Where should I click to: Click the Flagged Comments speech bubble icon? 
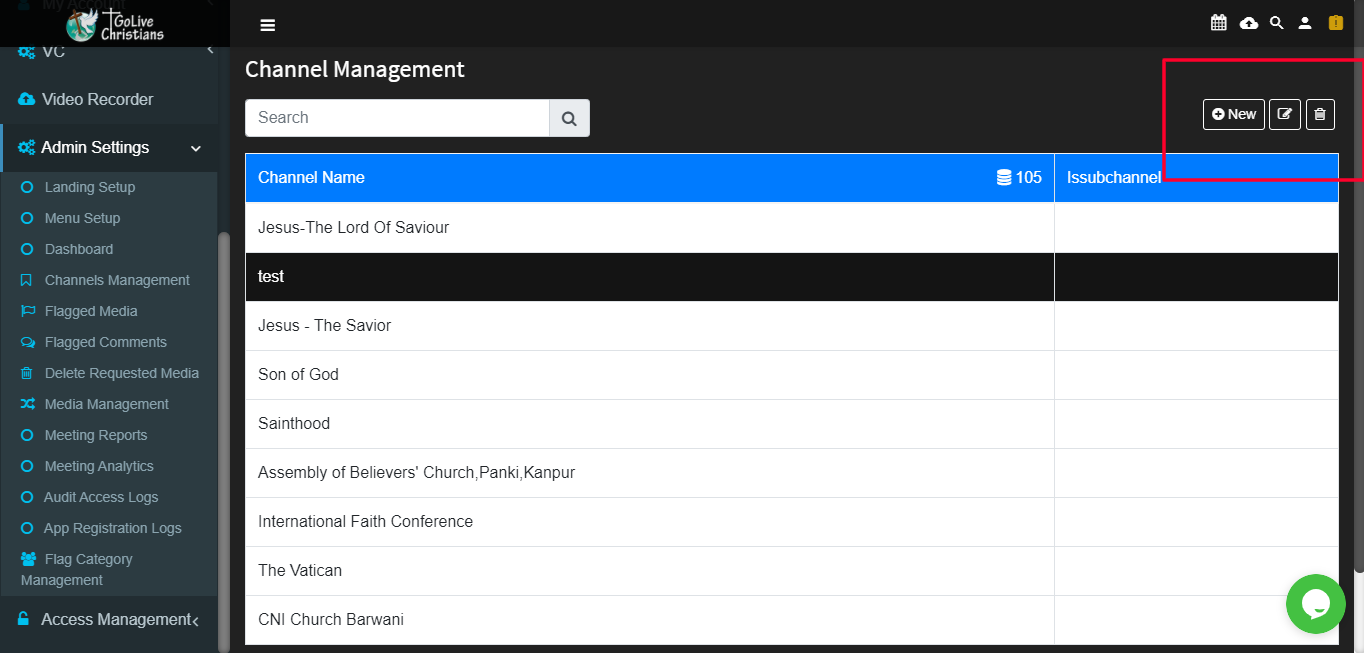[27, 342]
